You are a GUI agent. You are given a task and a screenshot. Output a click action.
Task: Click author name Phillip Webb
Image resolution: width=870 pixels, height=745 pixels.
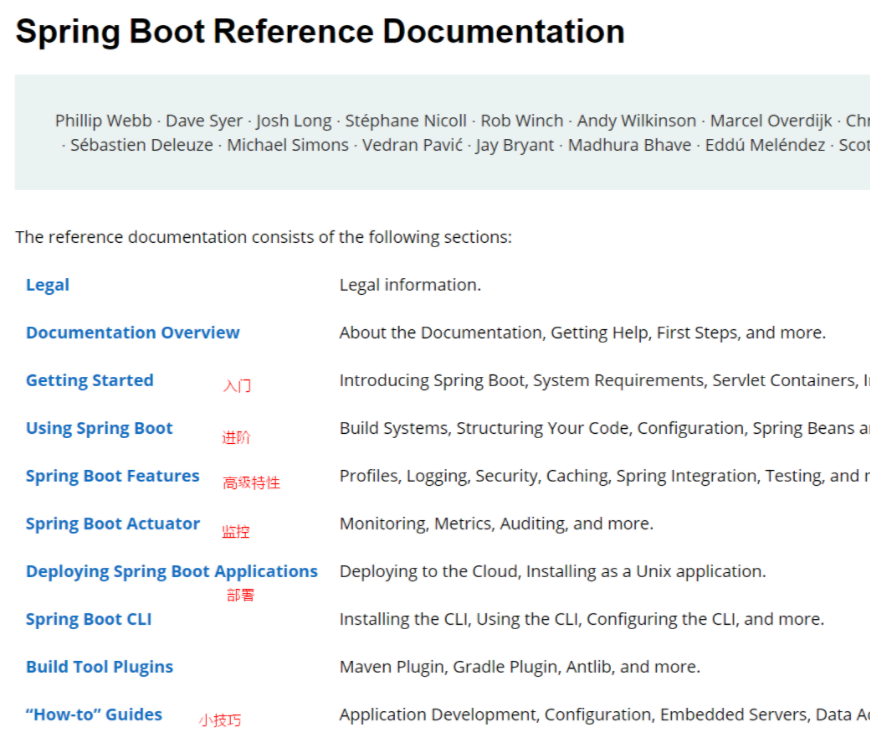103,121
